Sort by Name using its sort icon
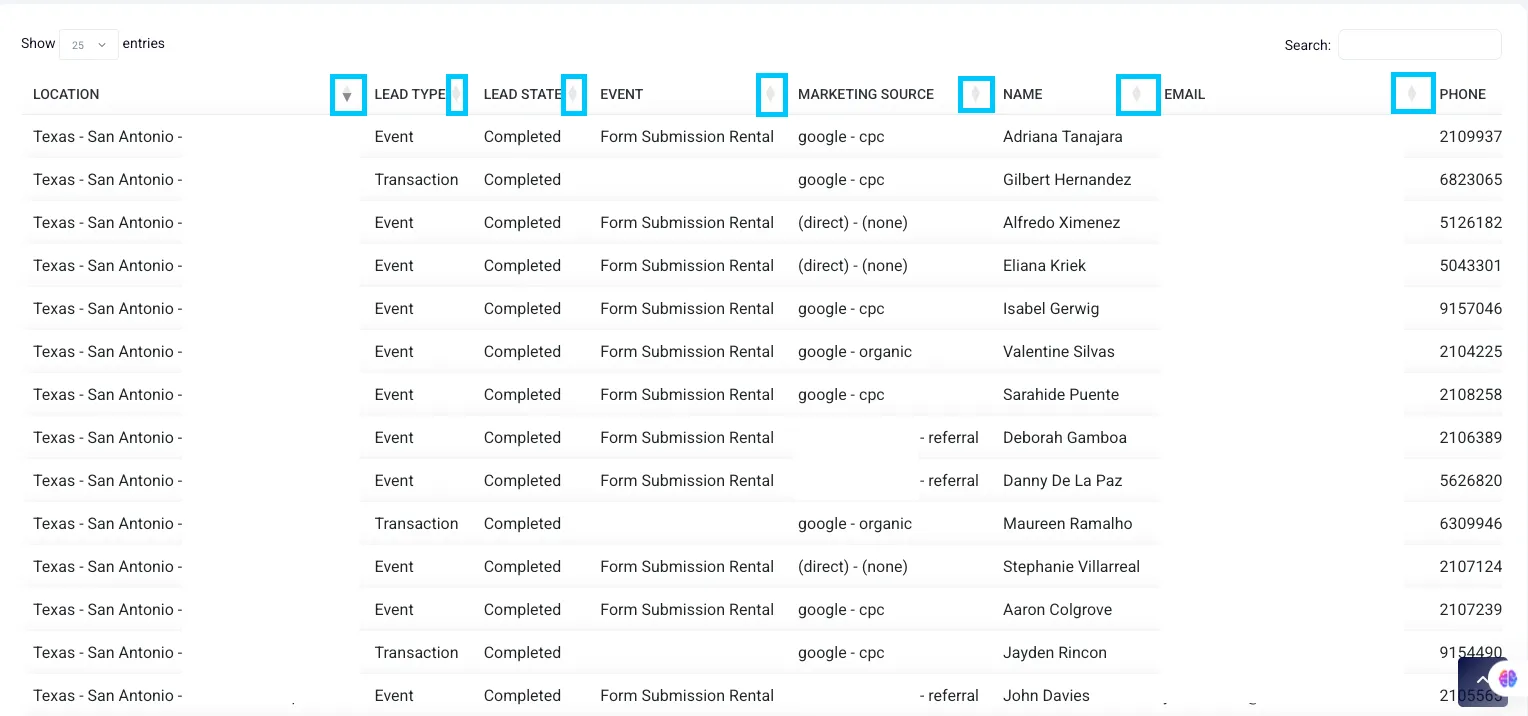1528x716 pixels. click(1137, 95)
